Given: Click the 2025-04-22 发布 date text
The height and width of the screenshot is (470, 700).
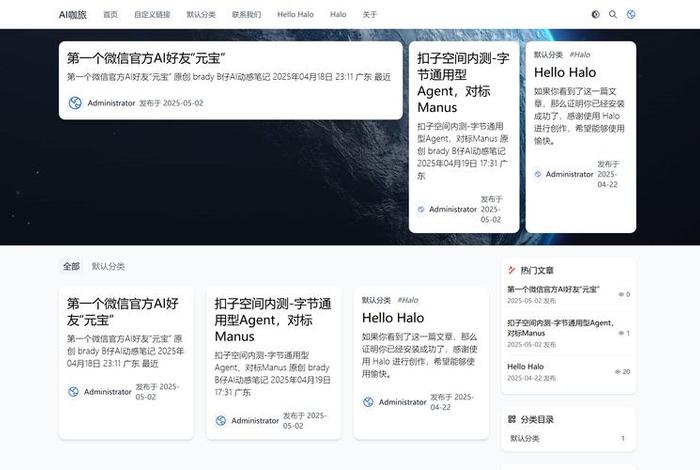Looking at the screenshot, I should click(x=531, y=378).
